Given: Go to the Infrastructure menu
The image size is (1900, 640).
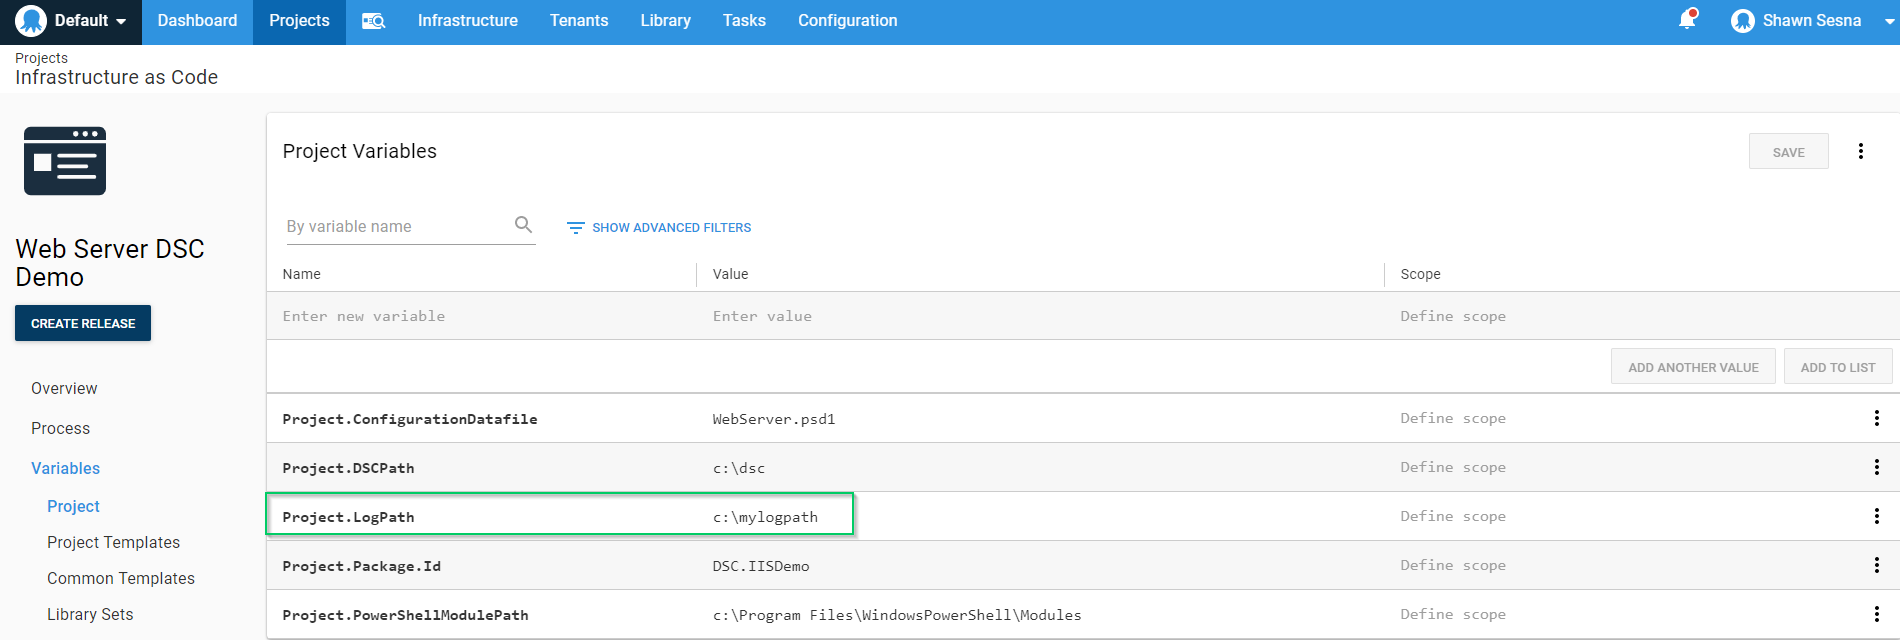Looking at the screenshot, I should [x=467, y=21].
